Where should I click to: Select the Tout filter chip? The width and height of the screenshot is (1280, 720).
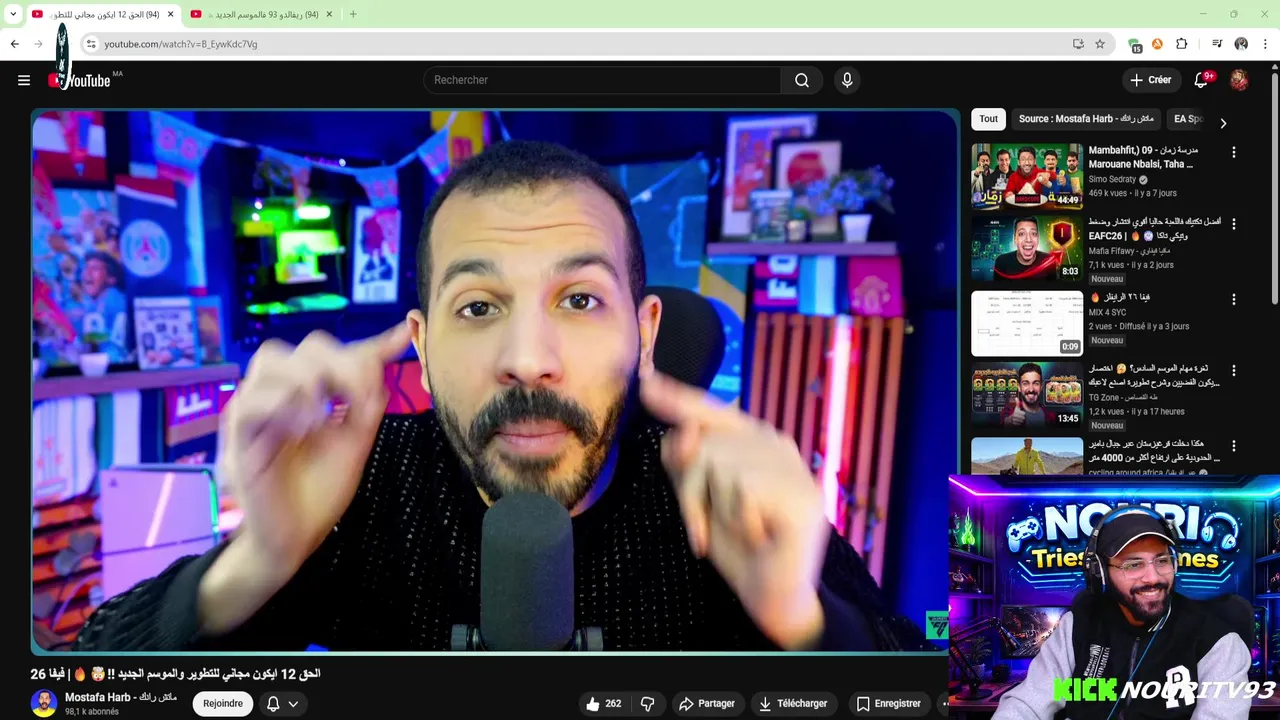pyautogui.click(x=988, y=119)
